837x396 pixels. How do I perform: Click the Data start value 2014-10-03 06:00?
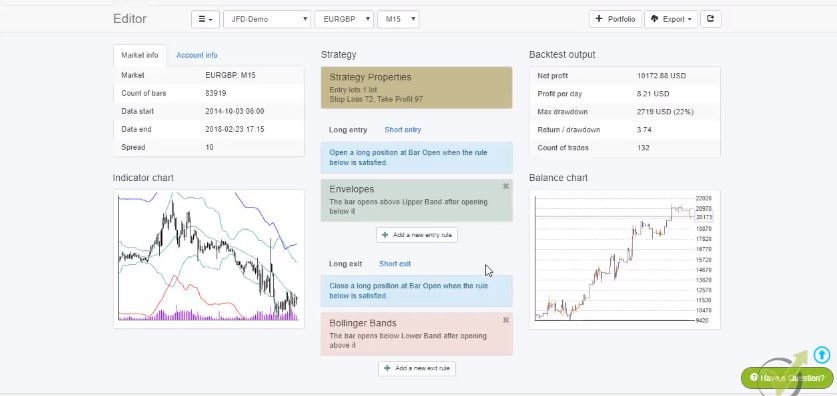point(234,111)
